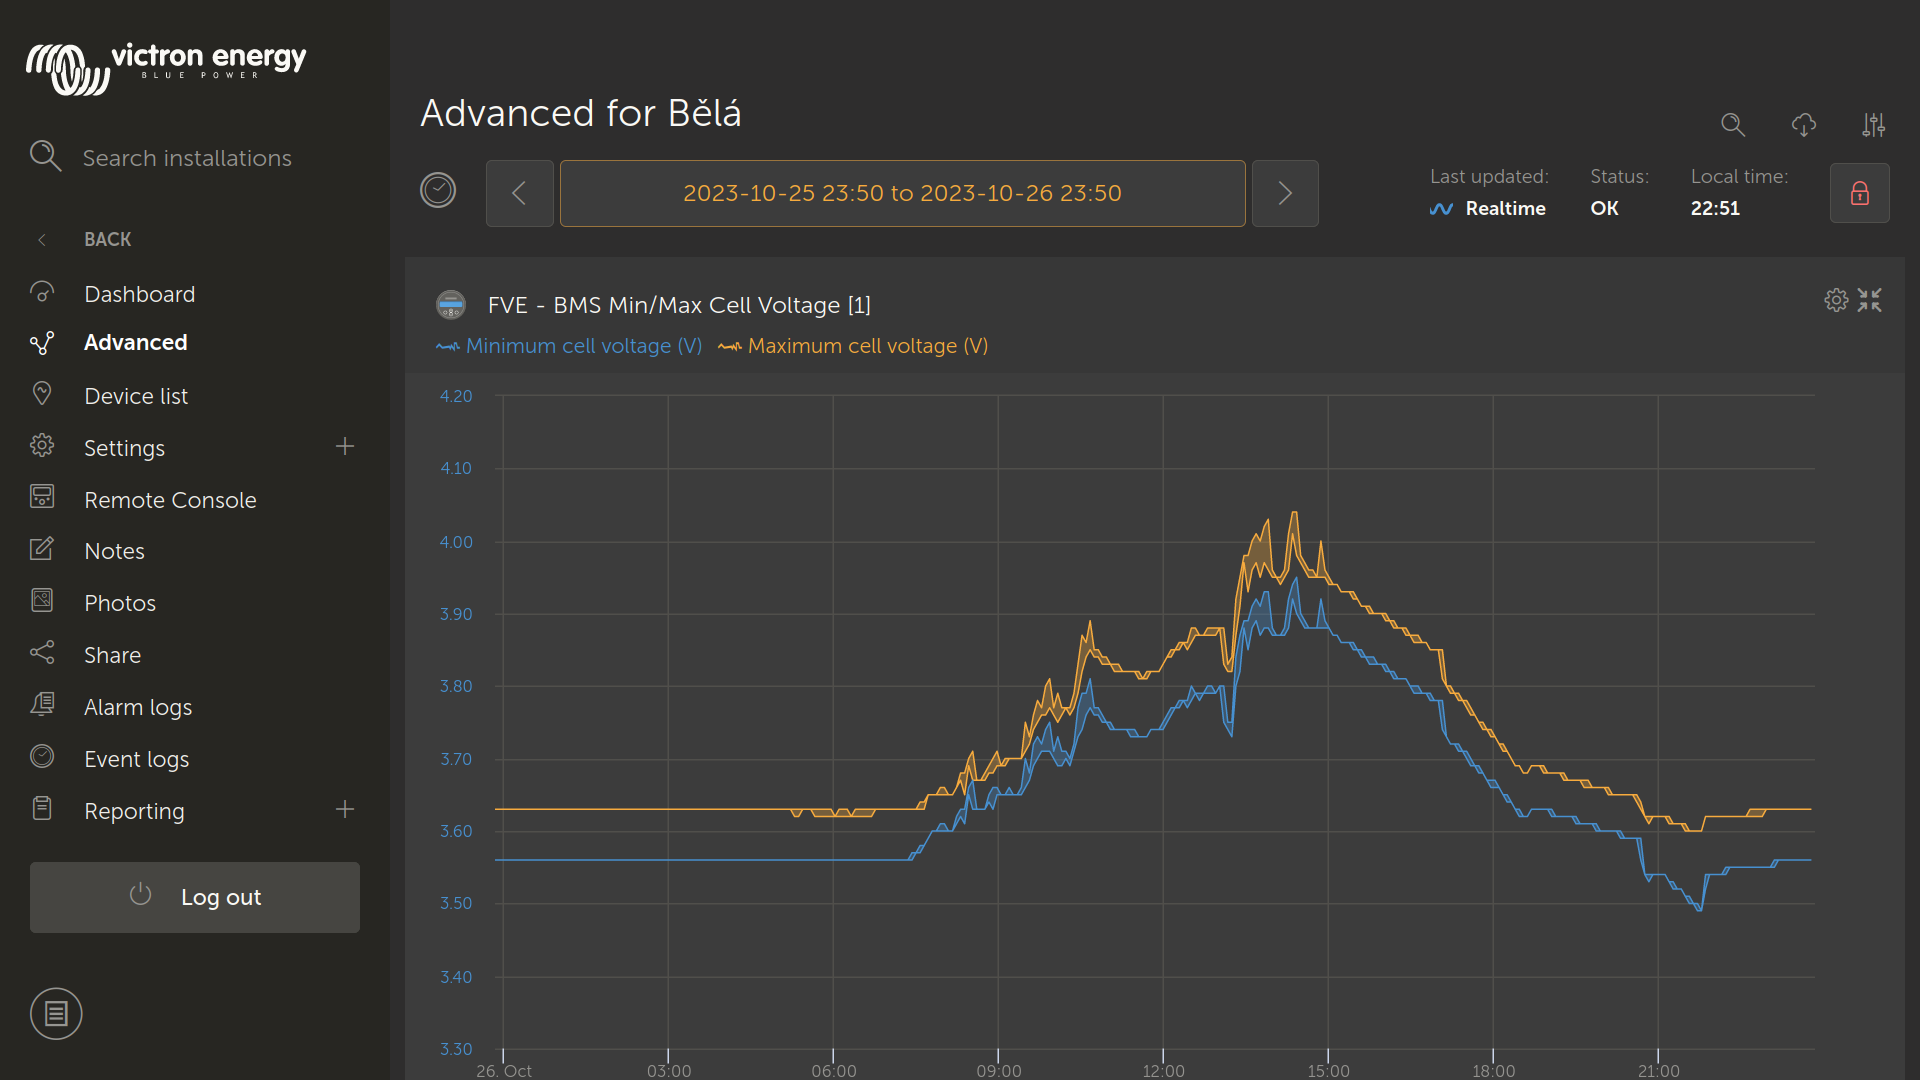1920x1080 pixels.
Task: Click the red lock icon button
Action: click(x=1859, y=193)
